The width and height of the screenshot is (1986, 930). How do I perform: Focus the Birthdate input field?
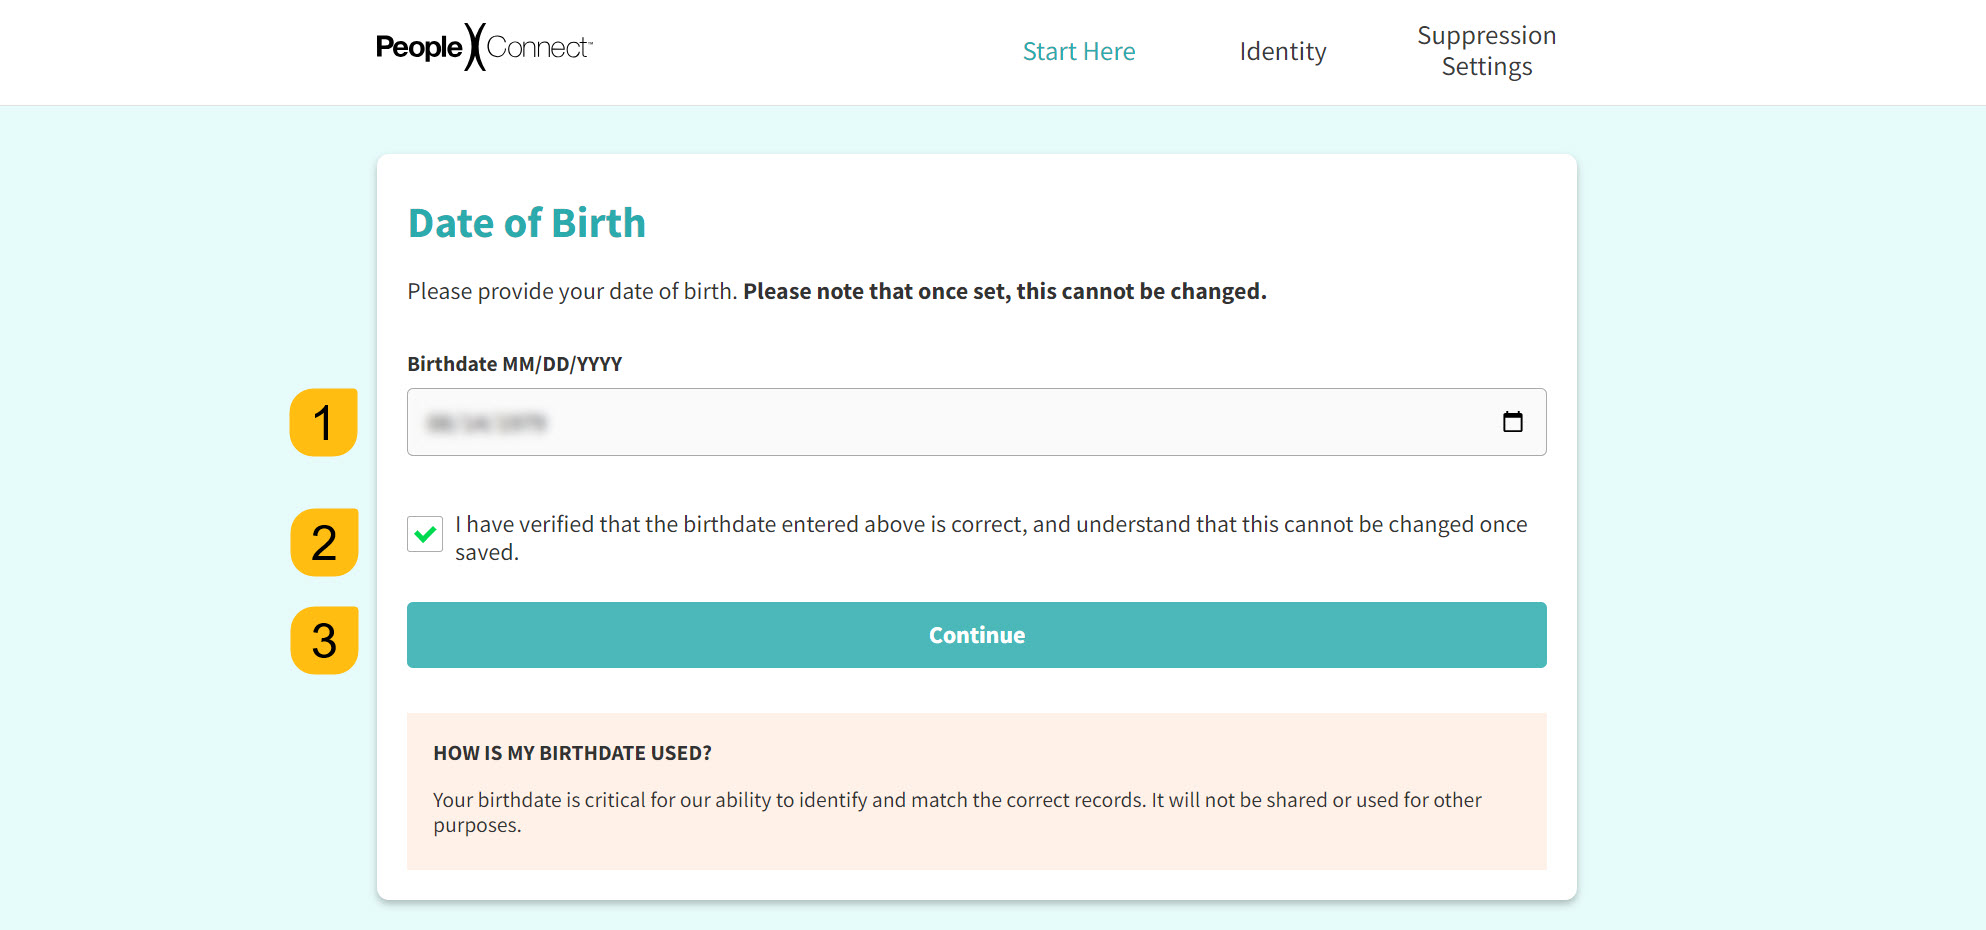pyautogui.click(x=977, y=422)
